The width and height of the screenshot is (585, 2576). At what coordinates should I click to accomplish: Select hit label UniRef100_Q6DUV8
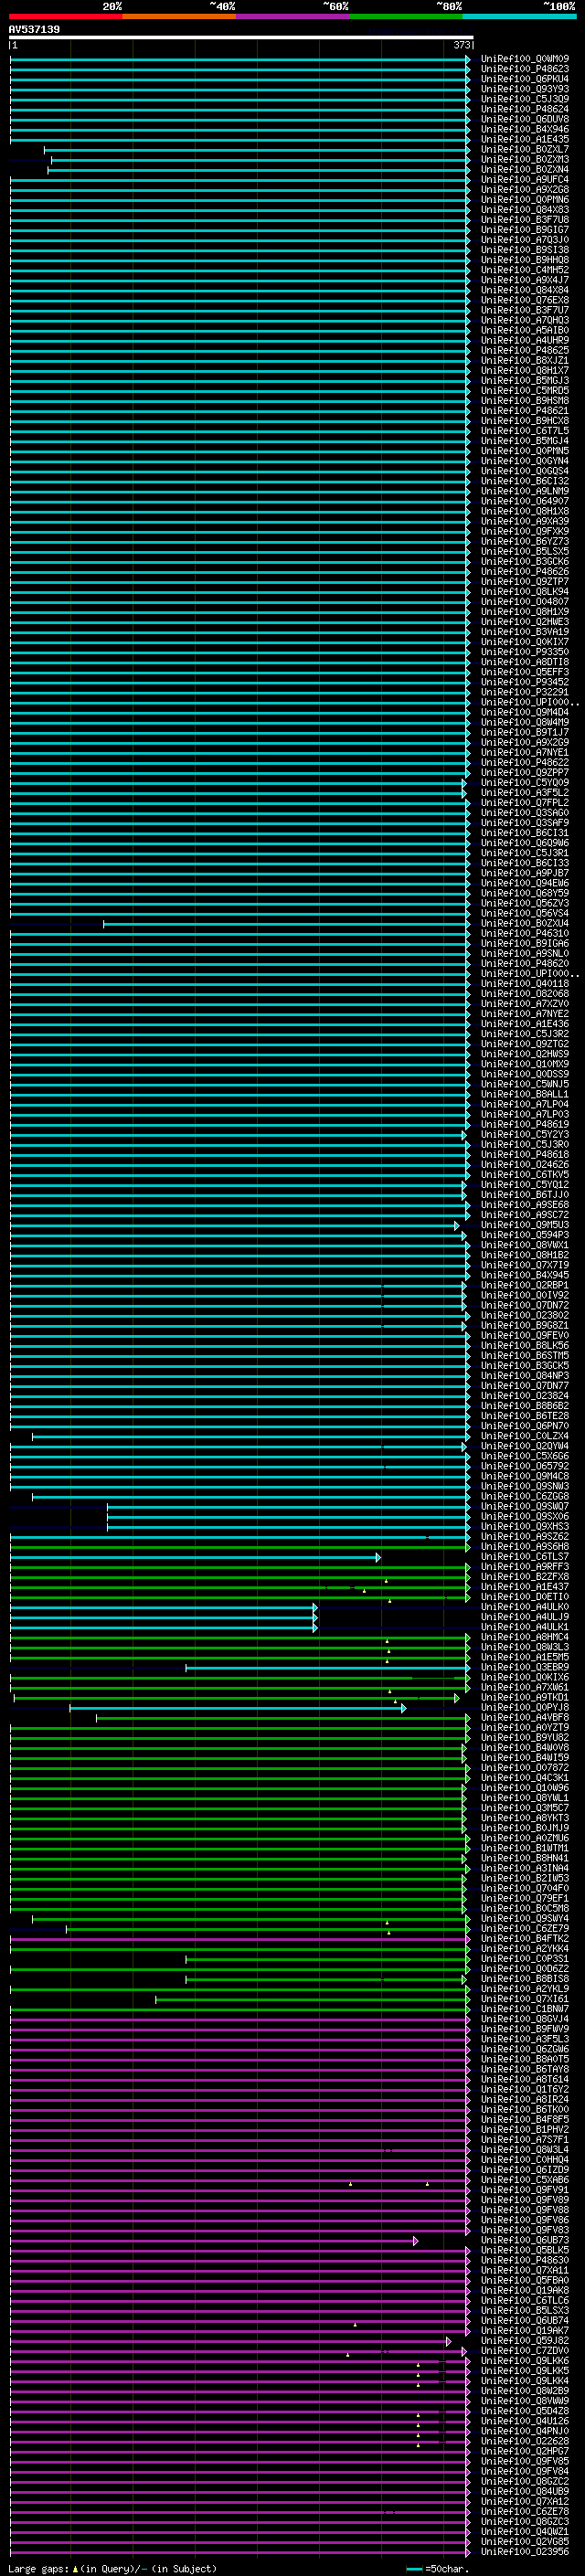click(525, 119)
